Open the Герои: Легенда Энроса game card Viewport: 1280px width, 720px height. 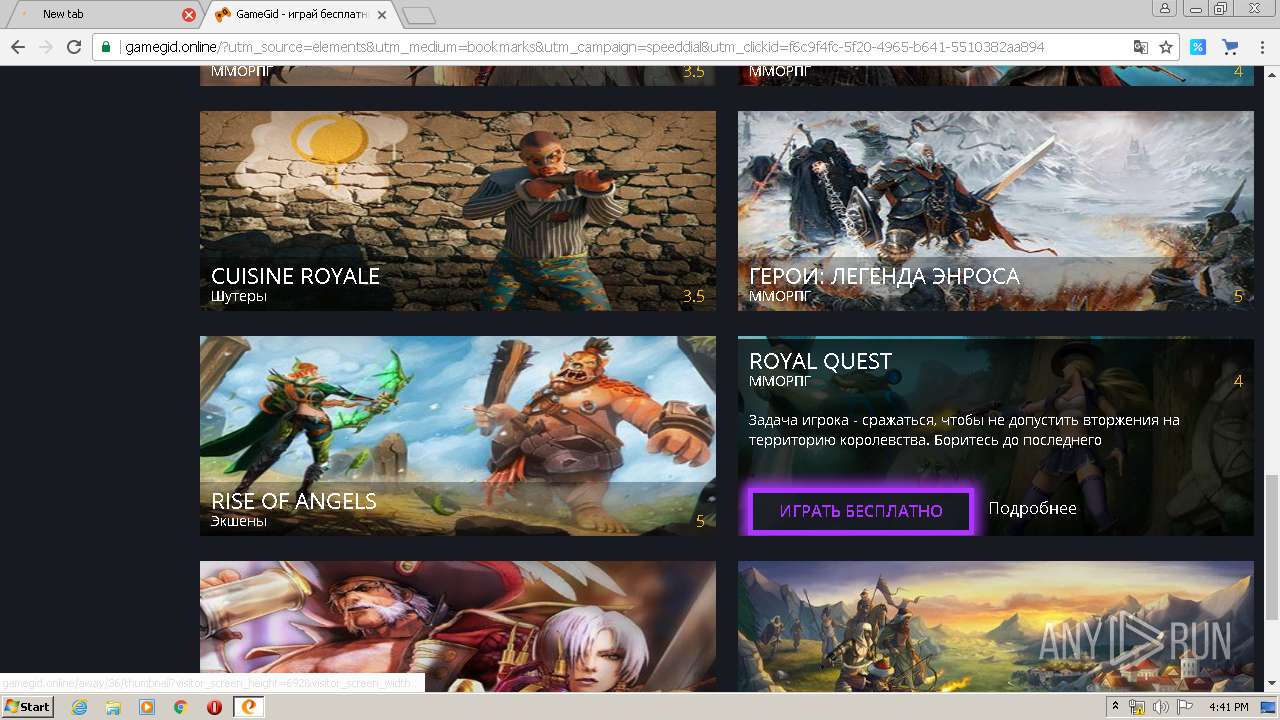click(996, 211)
